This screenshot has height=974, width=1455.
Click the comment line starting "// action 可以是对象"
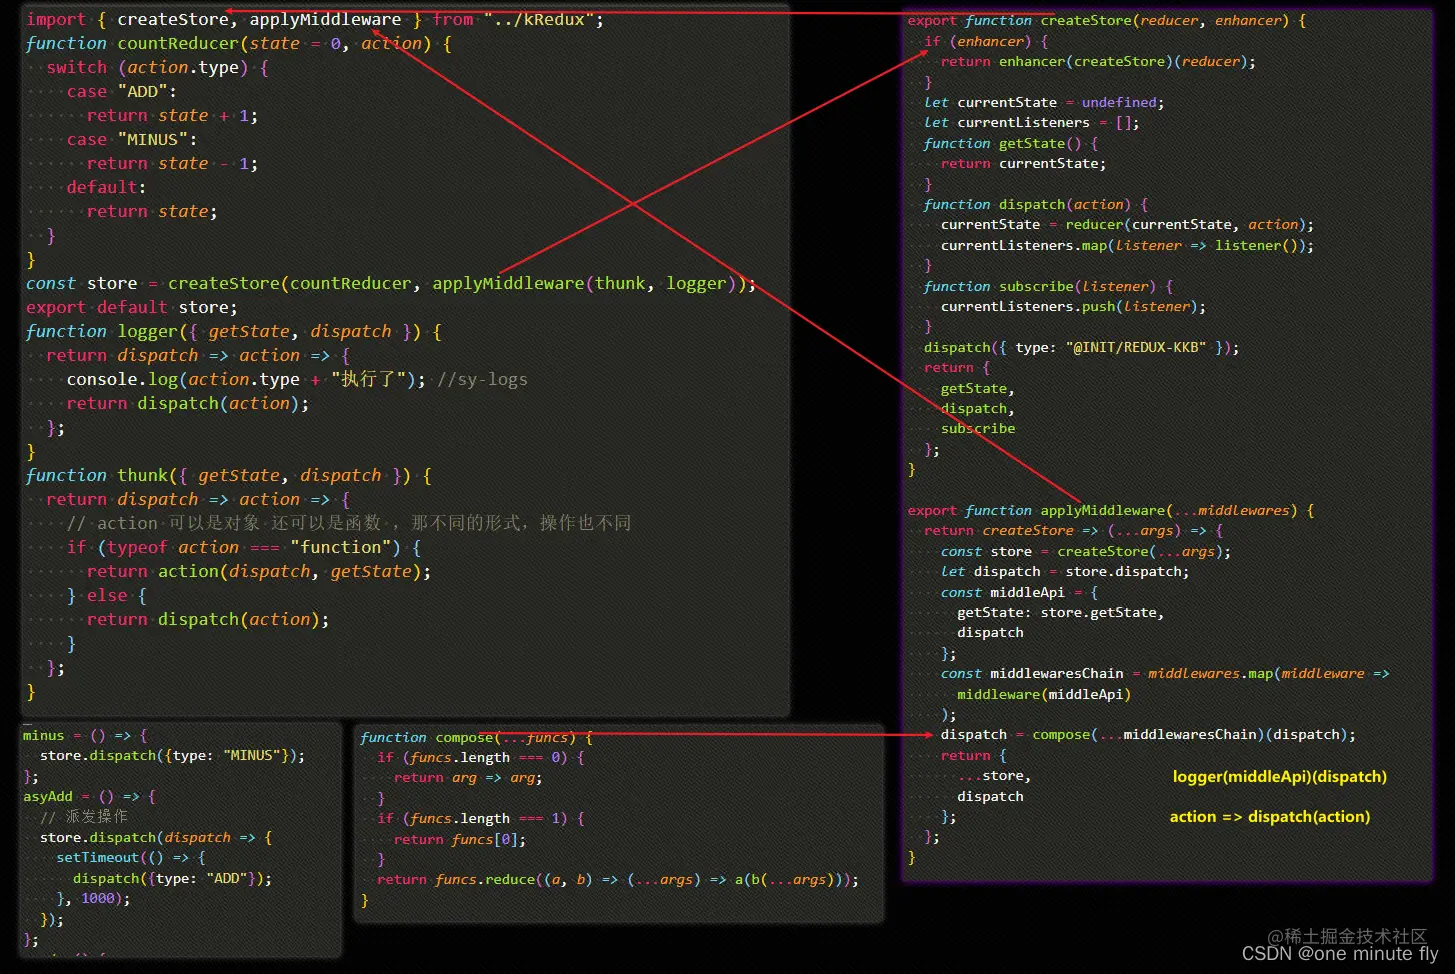348,523
